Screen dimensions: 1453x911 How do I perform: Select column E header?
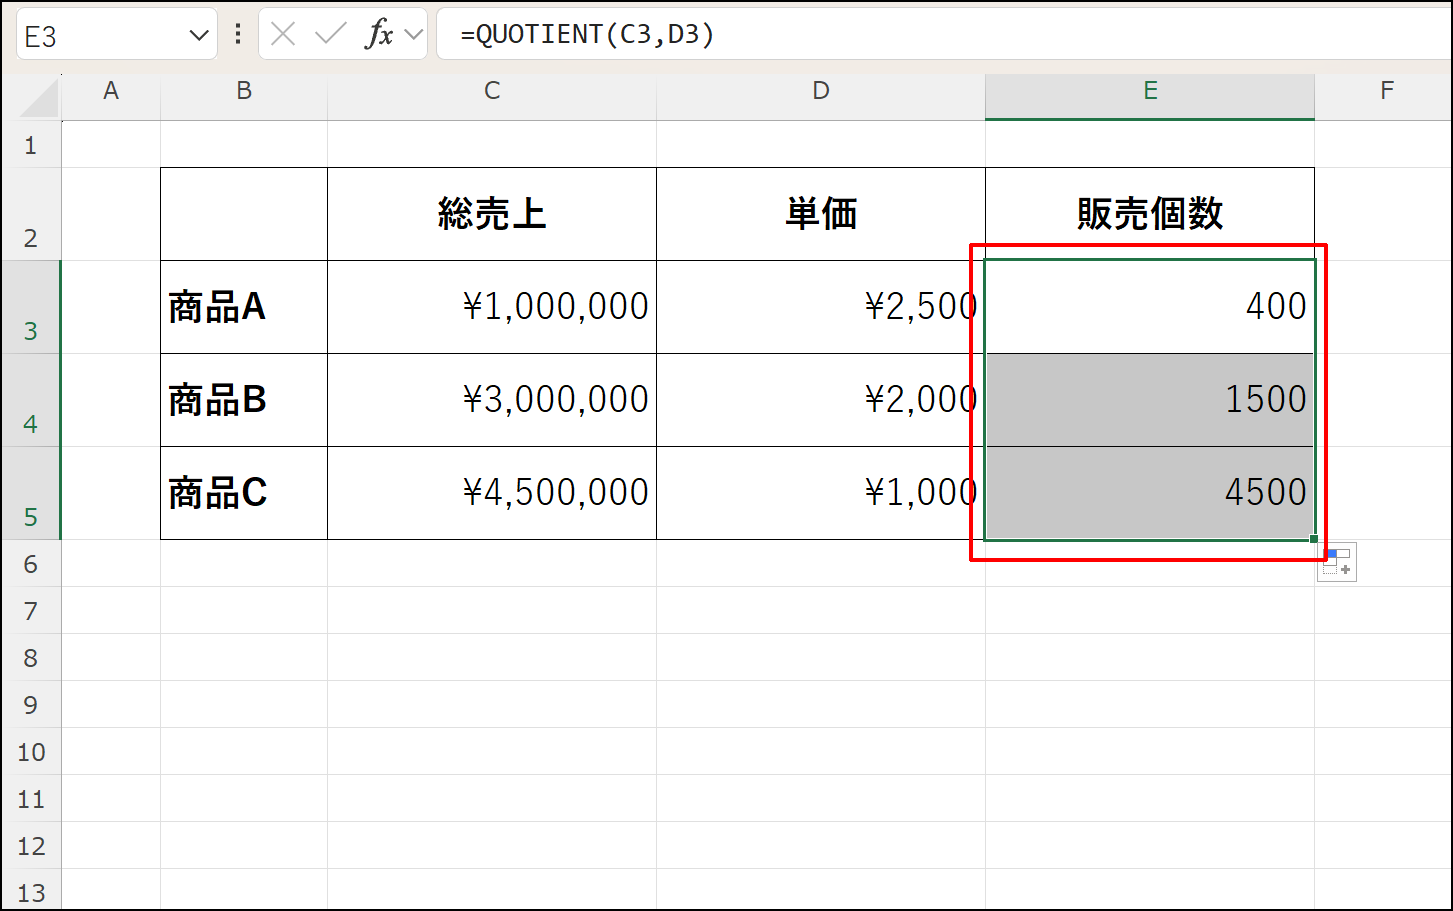pyautogui.click(x=1148, y=90)
